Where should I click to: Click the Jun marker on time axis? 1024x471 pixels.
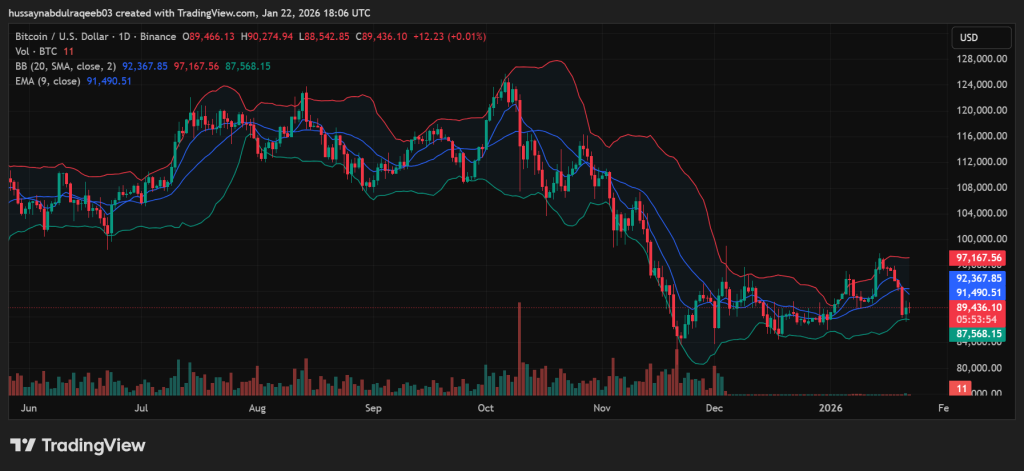pos(28,408)
